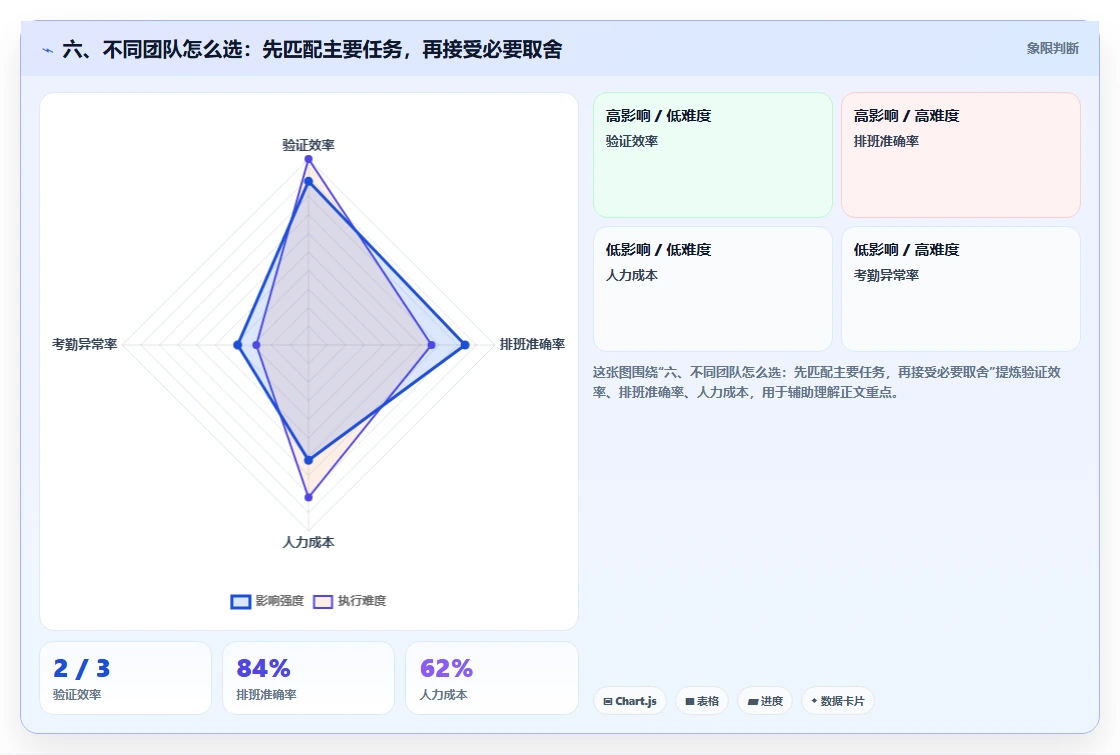The width and height of the screenshot is (1120, 755).
Task: Click the 验证效率 axis label on radar chart
Action: (309, 145)
